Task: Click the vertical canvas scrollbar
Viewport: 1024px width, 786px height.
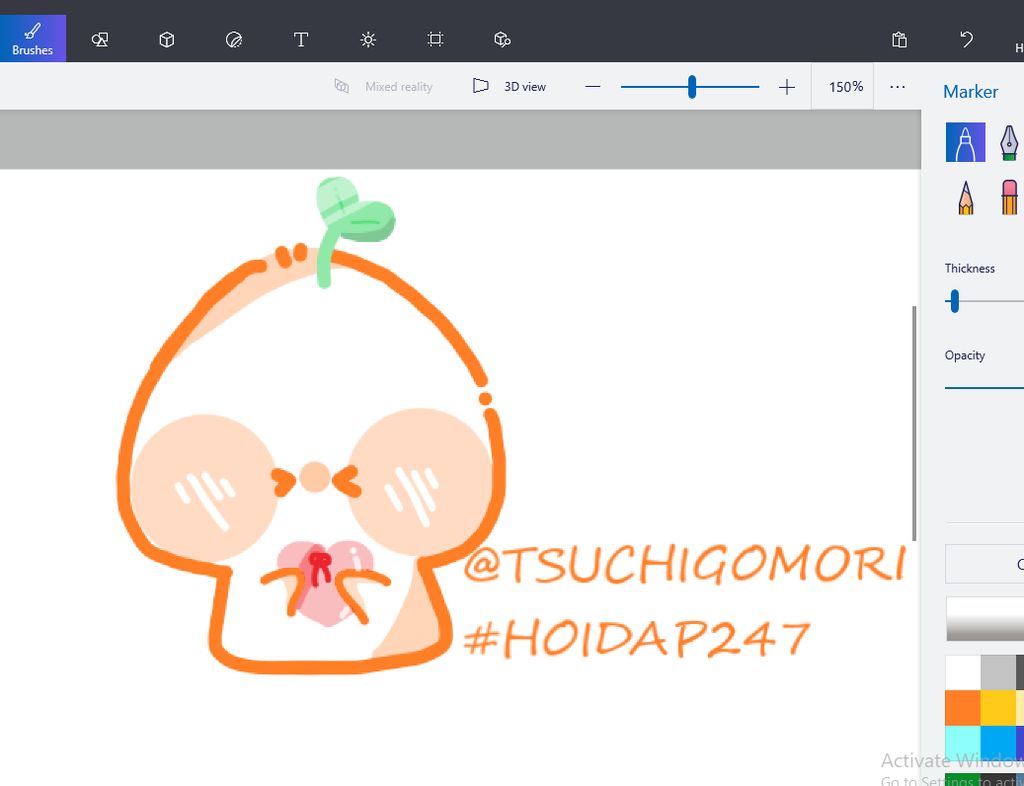Action: (x=914, y=423)
